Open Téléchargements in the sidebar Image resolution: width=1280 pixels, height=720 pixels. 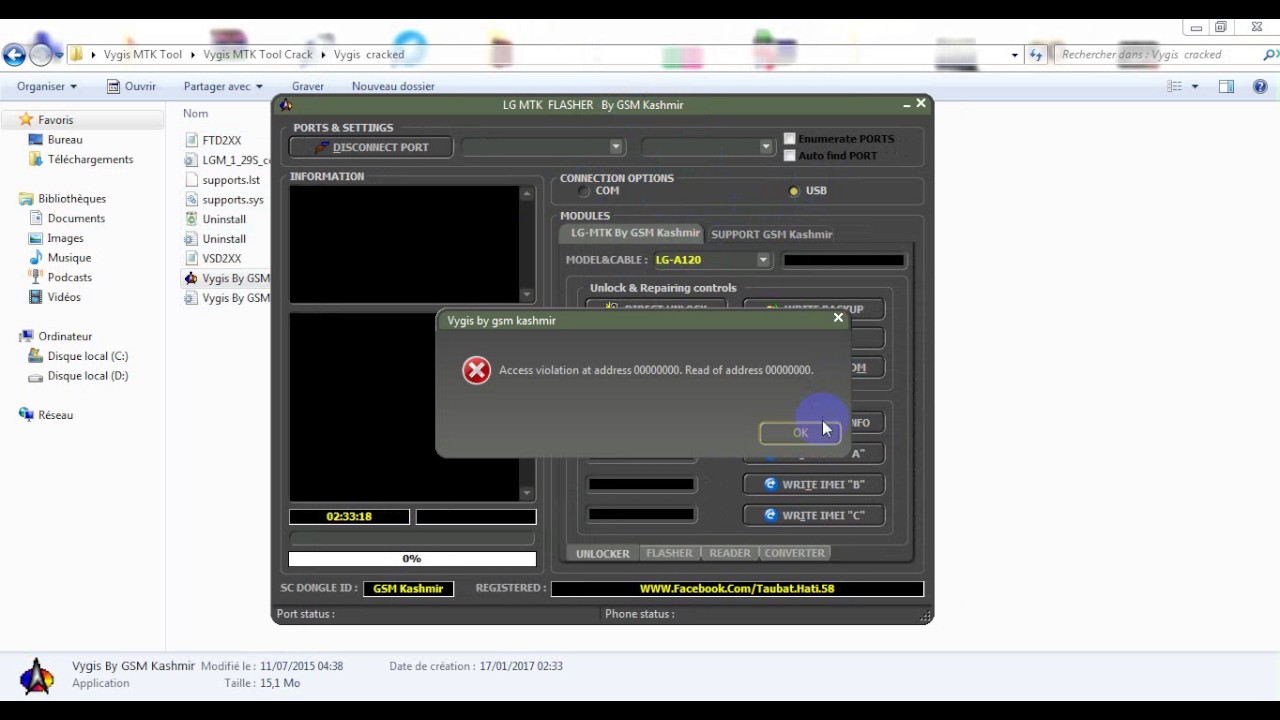[90, 160]
